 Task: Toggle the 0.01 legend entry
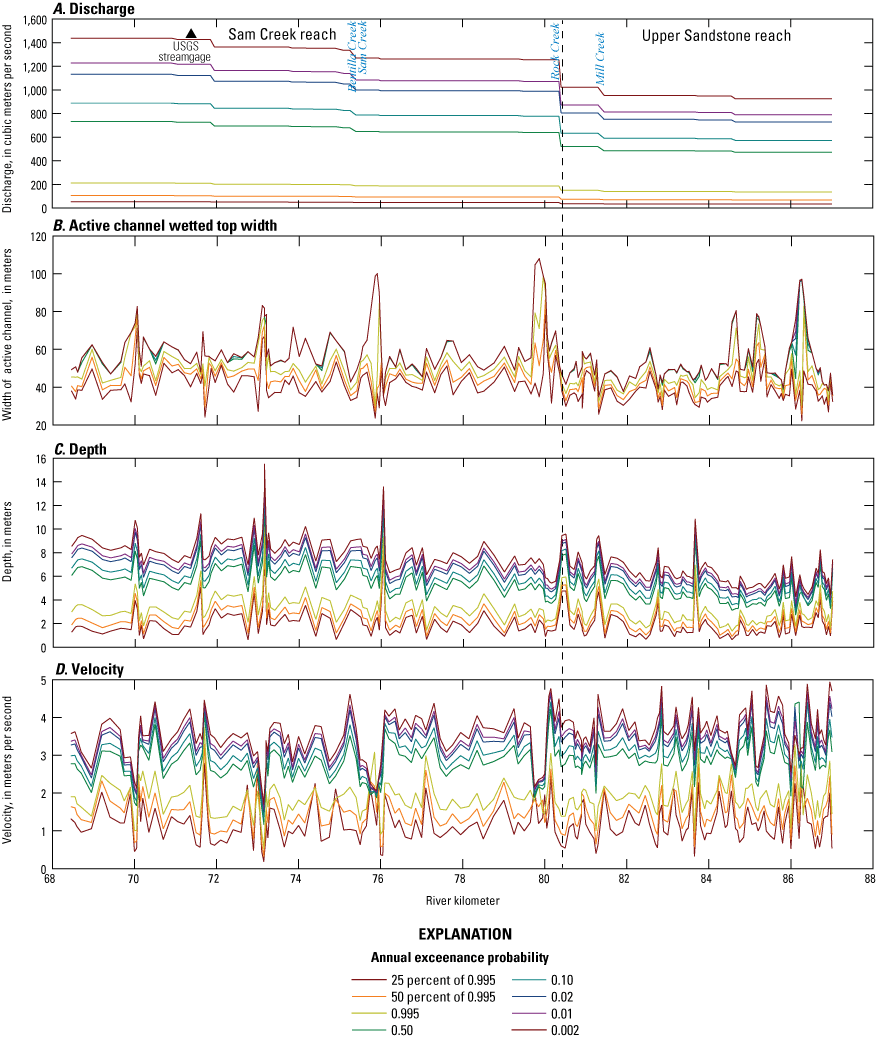(x=528, y=1012)
